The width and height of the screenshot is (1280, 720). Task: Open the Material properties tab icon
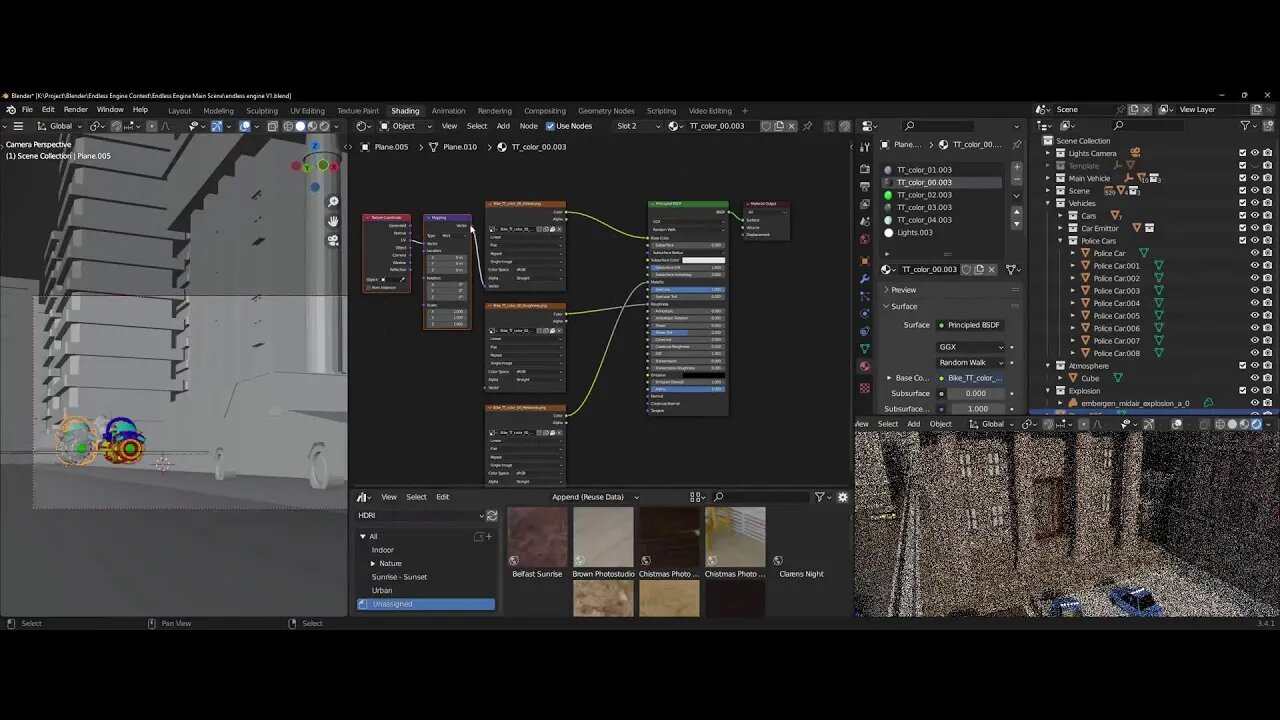click(865, 366)
